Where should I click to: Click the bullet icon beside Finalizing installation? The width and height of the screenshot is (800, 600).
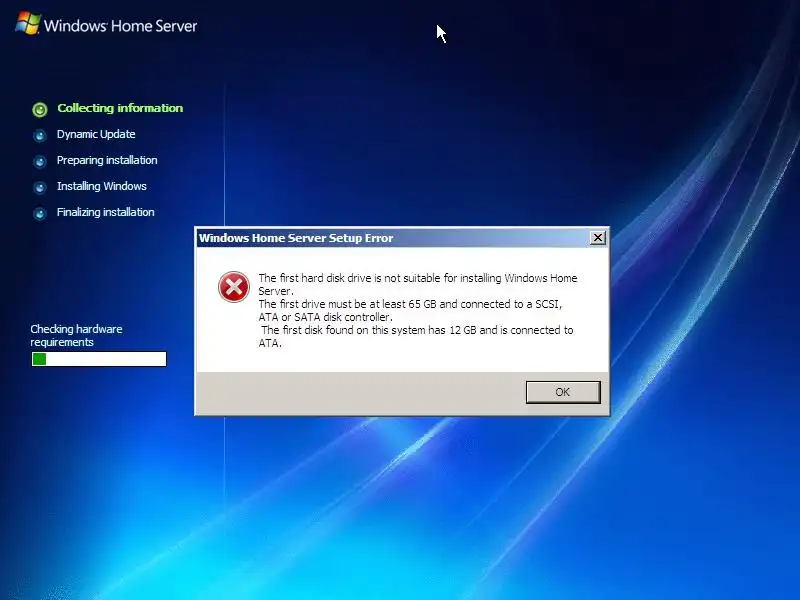40,214
